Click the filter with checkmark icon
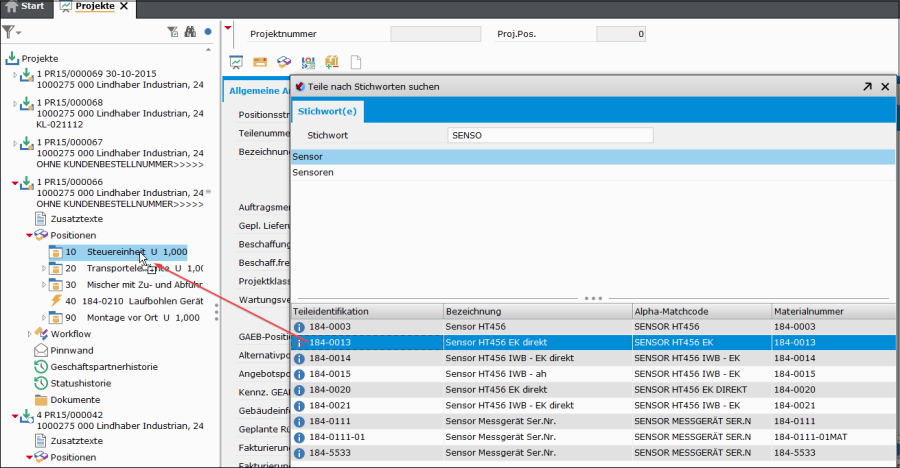 coord(172,32)
